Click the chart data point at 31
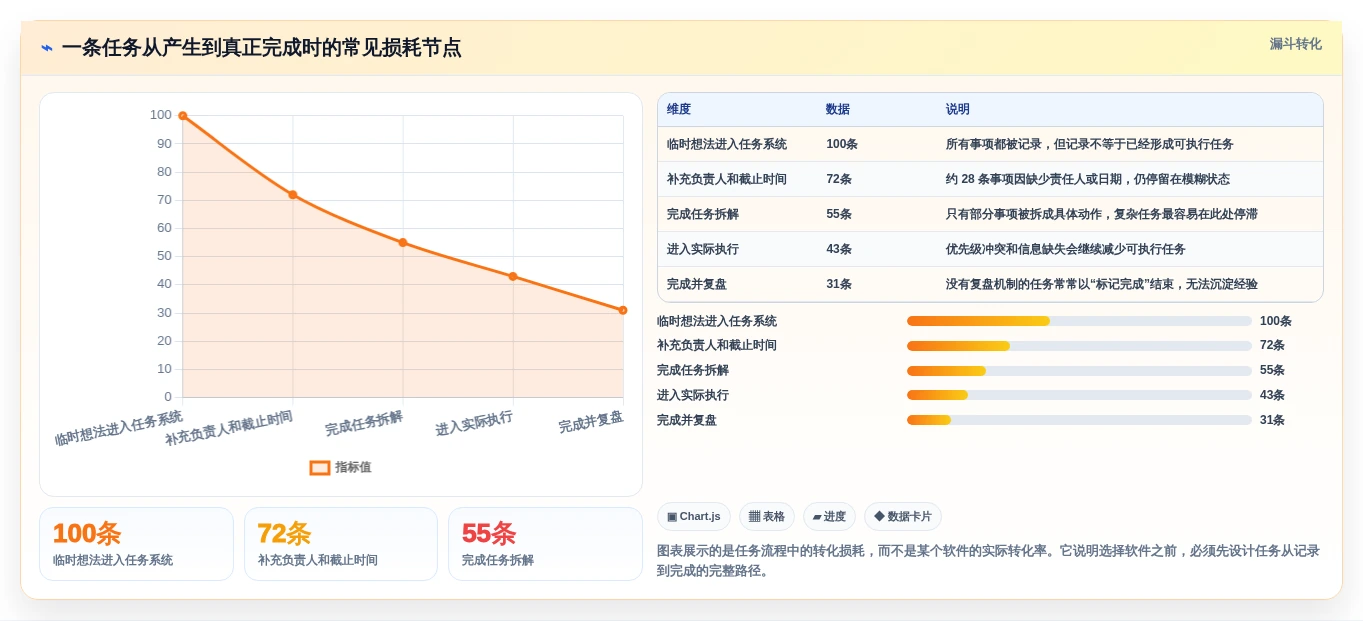 point(623,310)
